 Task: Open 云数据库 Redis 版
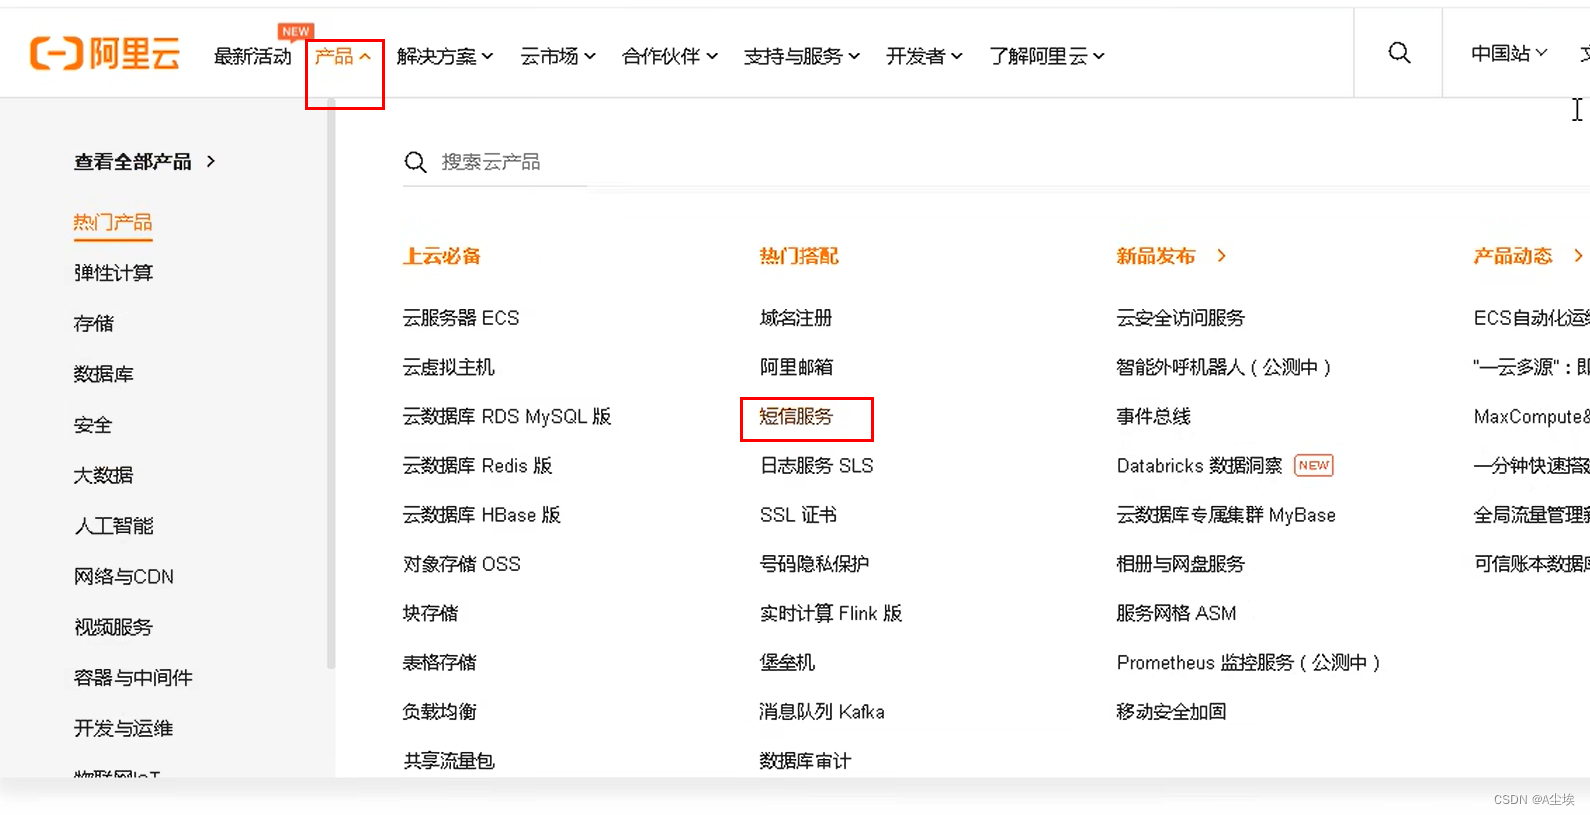477,466
